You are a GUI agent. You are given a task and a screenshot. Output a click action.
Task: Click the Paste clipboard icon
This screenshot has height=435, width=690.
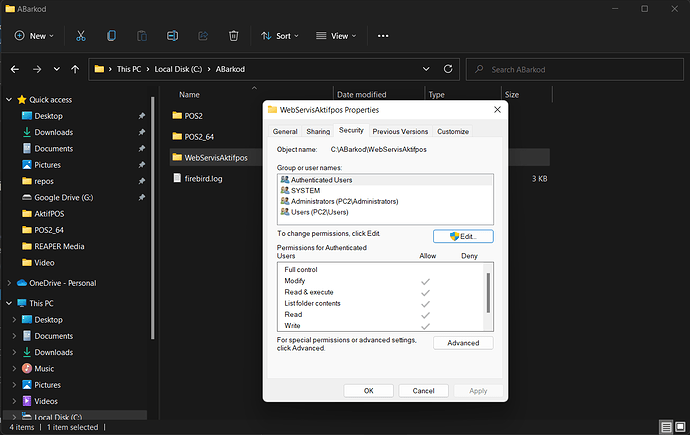tap(142, 36)
